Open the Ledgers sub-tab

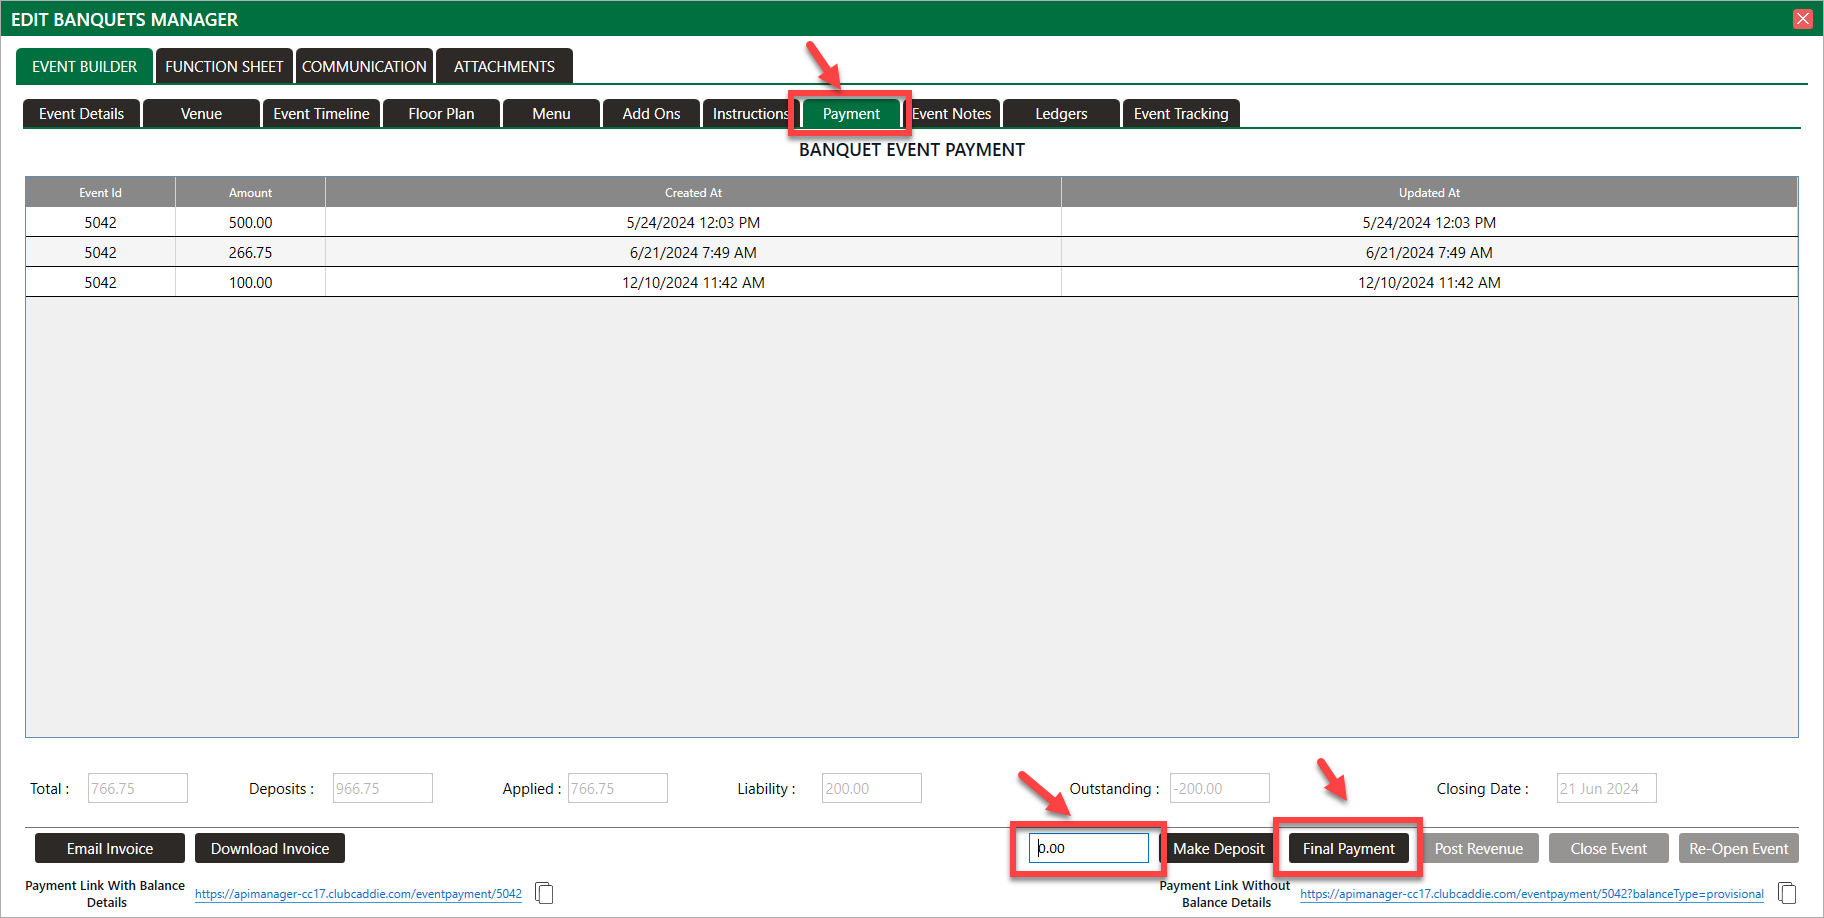click(x=1061, y=114)
